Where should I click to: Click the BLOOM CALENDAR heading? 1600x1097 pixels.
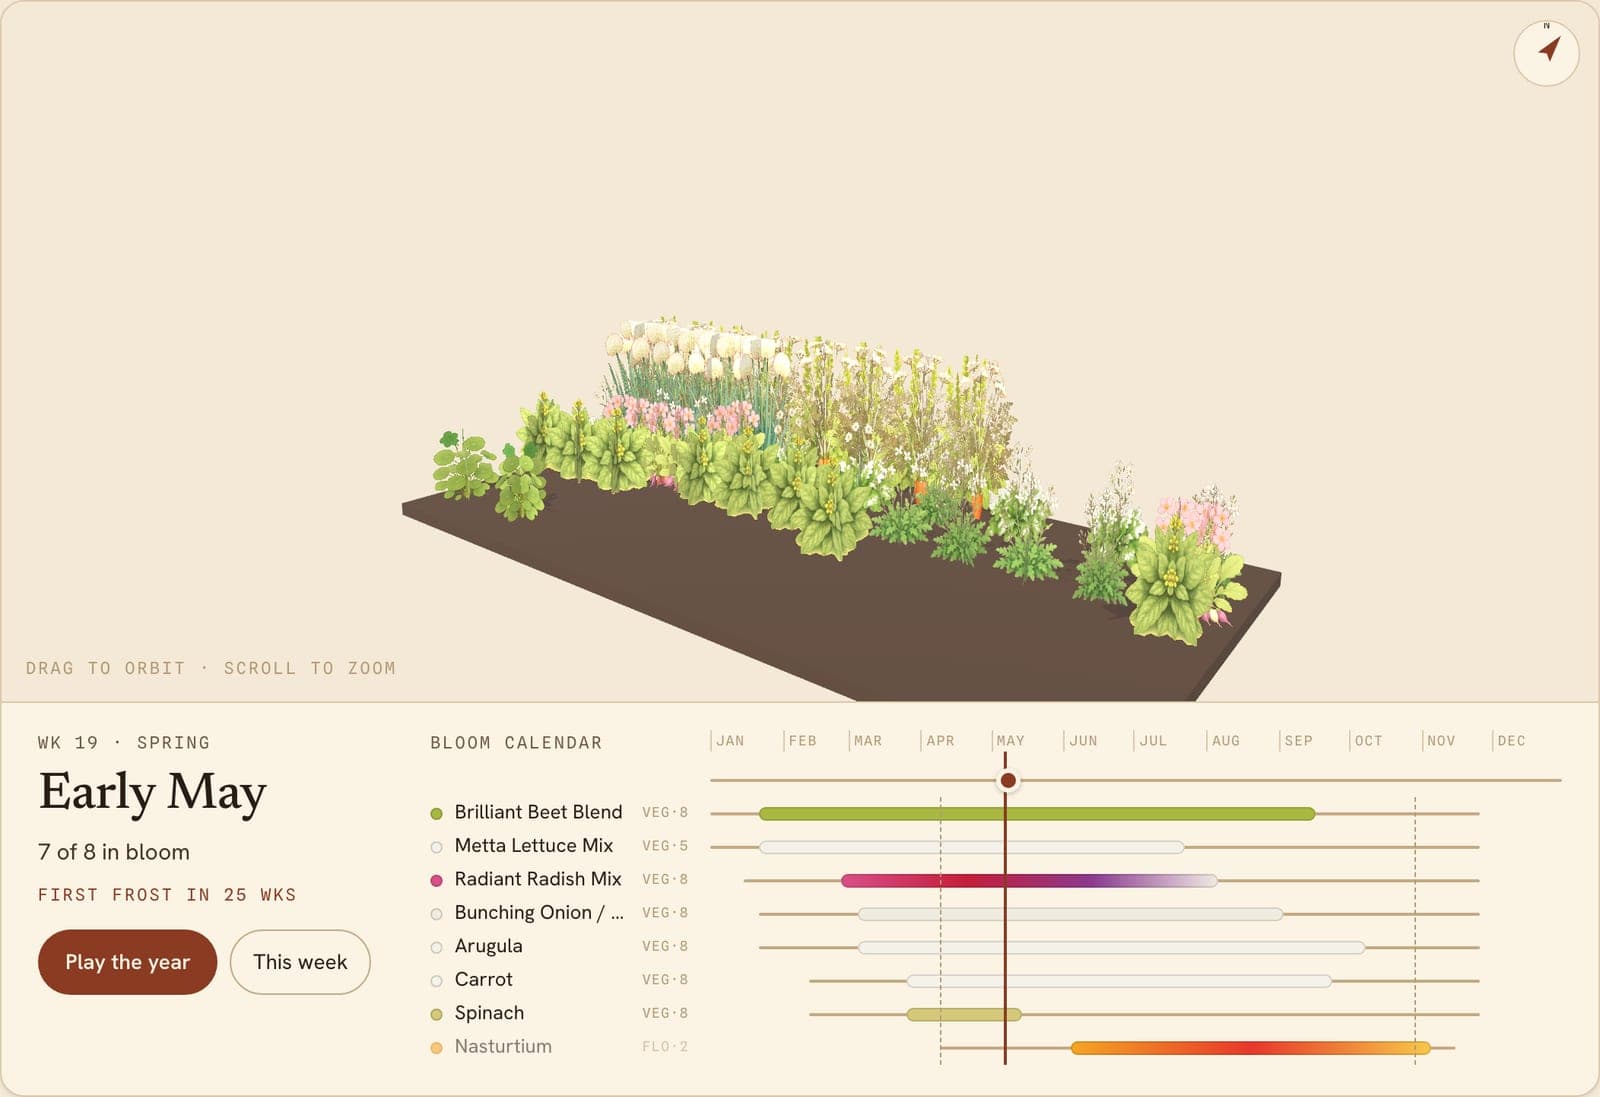pos(516,743)
